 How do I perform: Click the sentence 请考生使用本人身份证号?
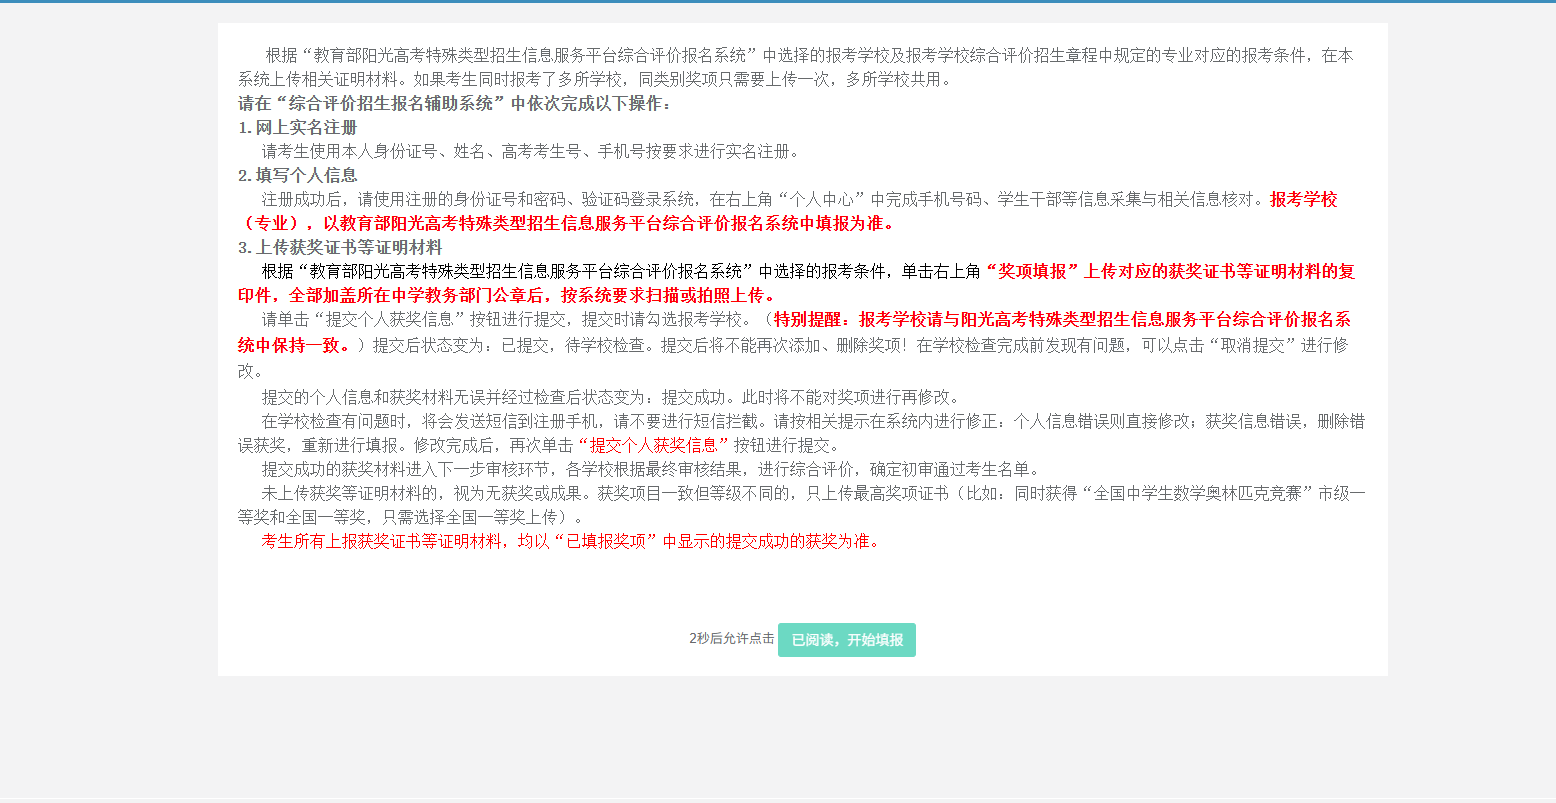point(530,152)
